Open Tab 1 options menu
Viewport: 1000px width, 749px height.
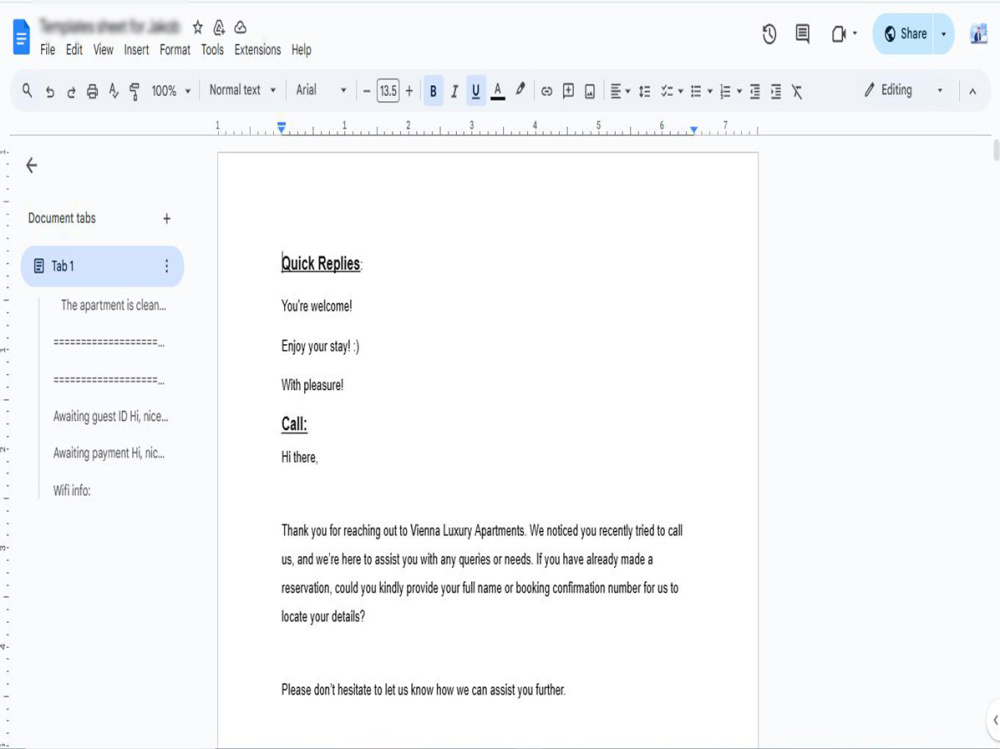click(x=166, y=266)
